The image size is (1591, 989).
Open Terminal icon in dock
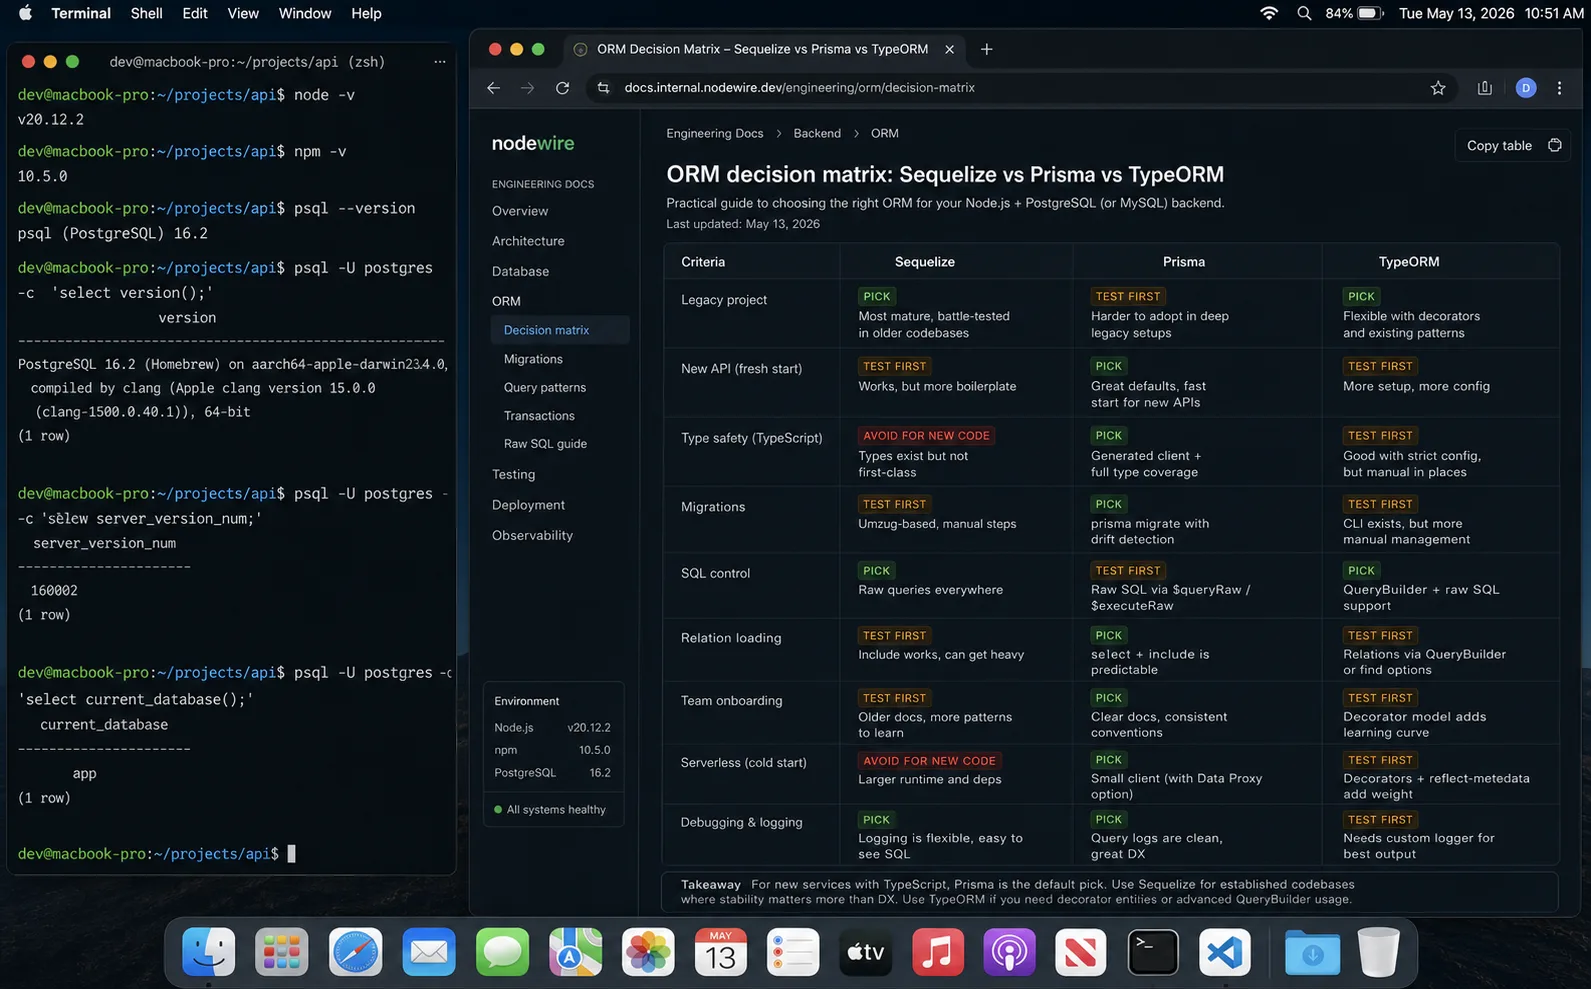click(x=1153, y=951)
